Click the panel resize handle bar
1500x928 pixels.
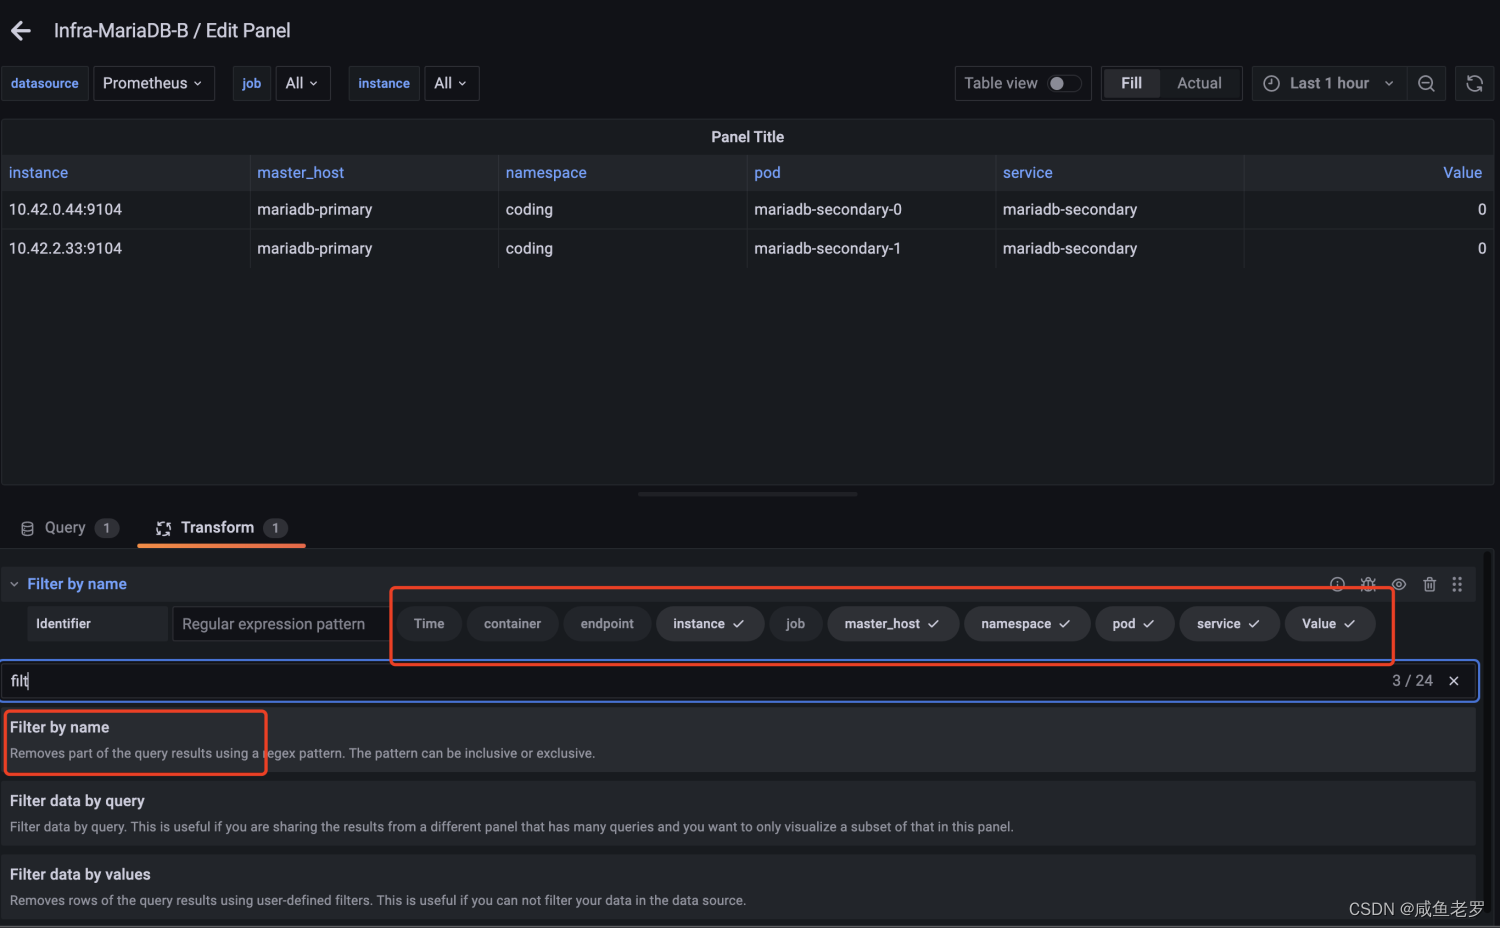coord(748,494)
